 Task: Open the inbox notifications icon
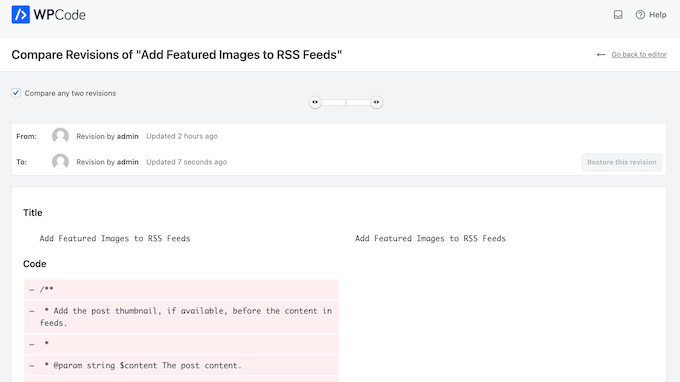point(618,15)
